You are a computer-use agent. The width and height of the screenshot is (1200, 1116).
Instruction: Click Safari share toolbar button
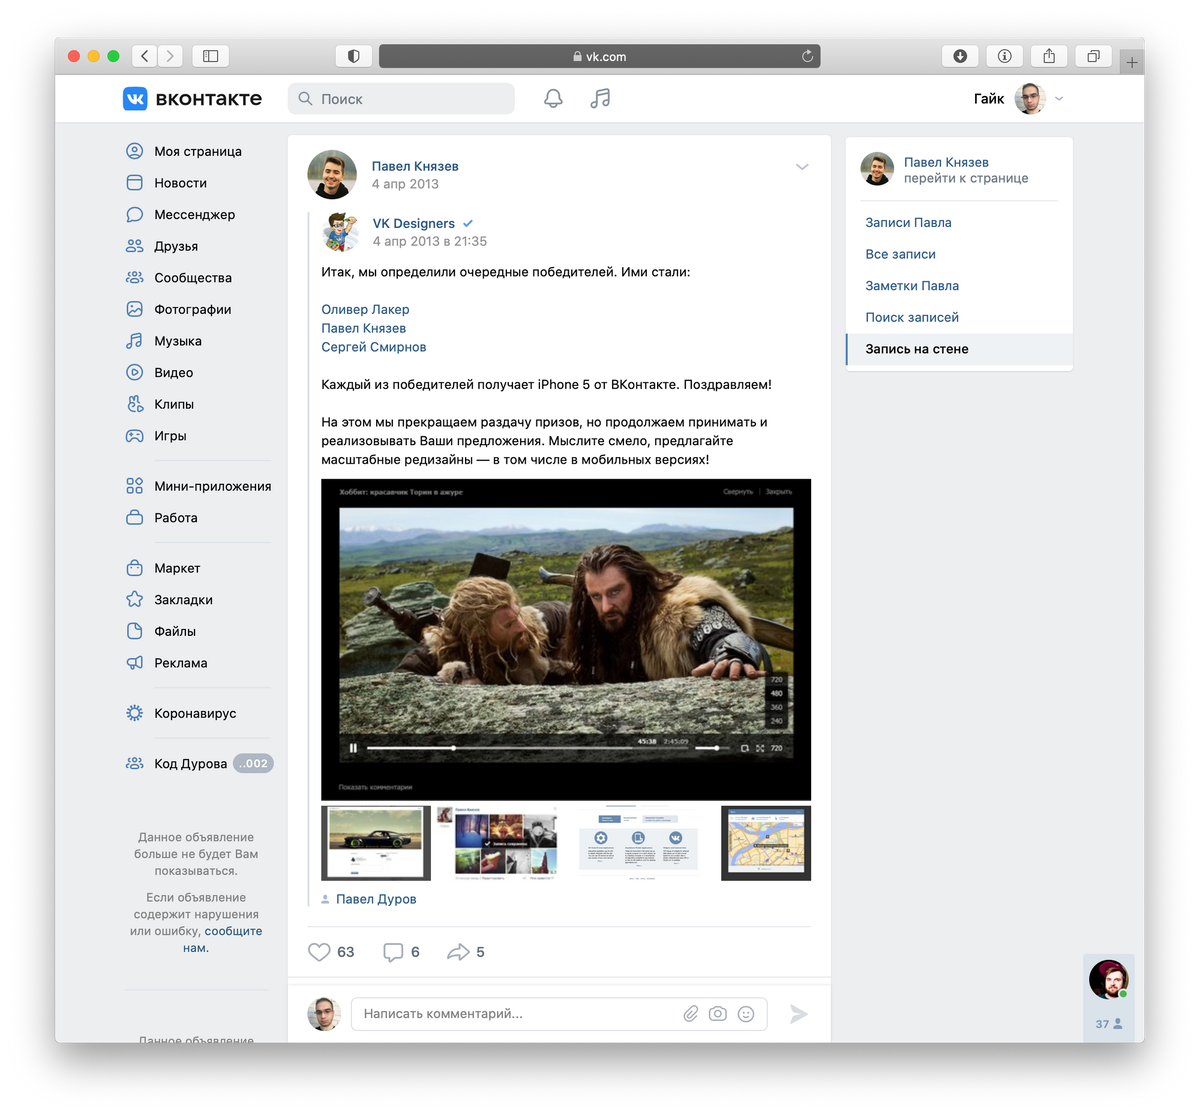[1049, 56]
